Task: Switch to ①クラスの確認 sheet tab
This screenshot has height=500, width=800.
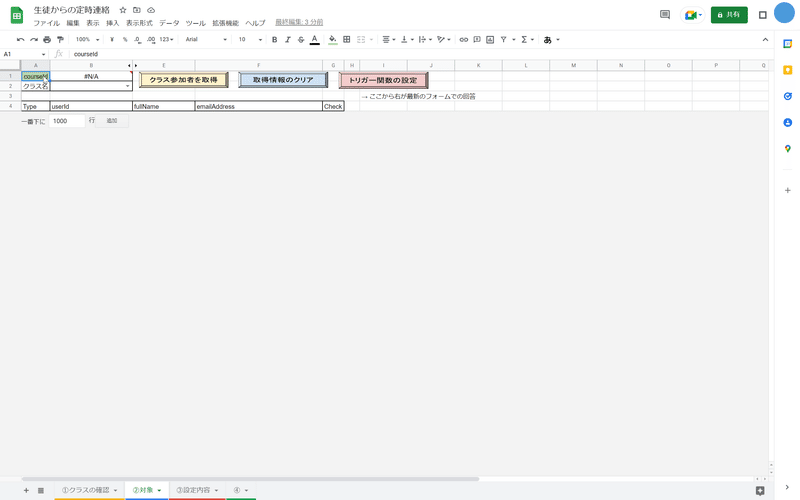Action: [x=89, y=490]
